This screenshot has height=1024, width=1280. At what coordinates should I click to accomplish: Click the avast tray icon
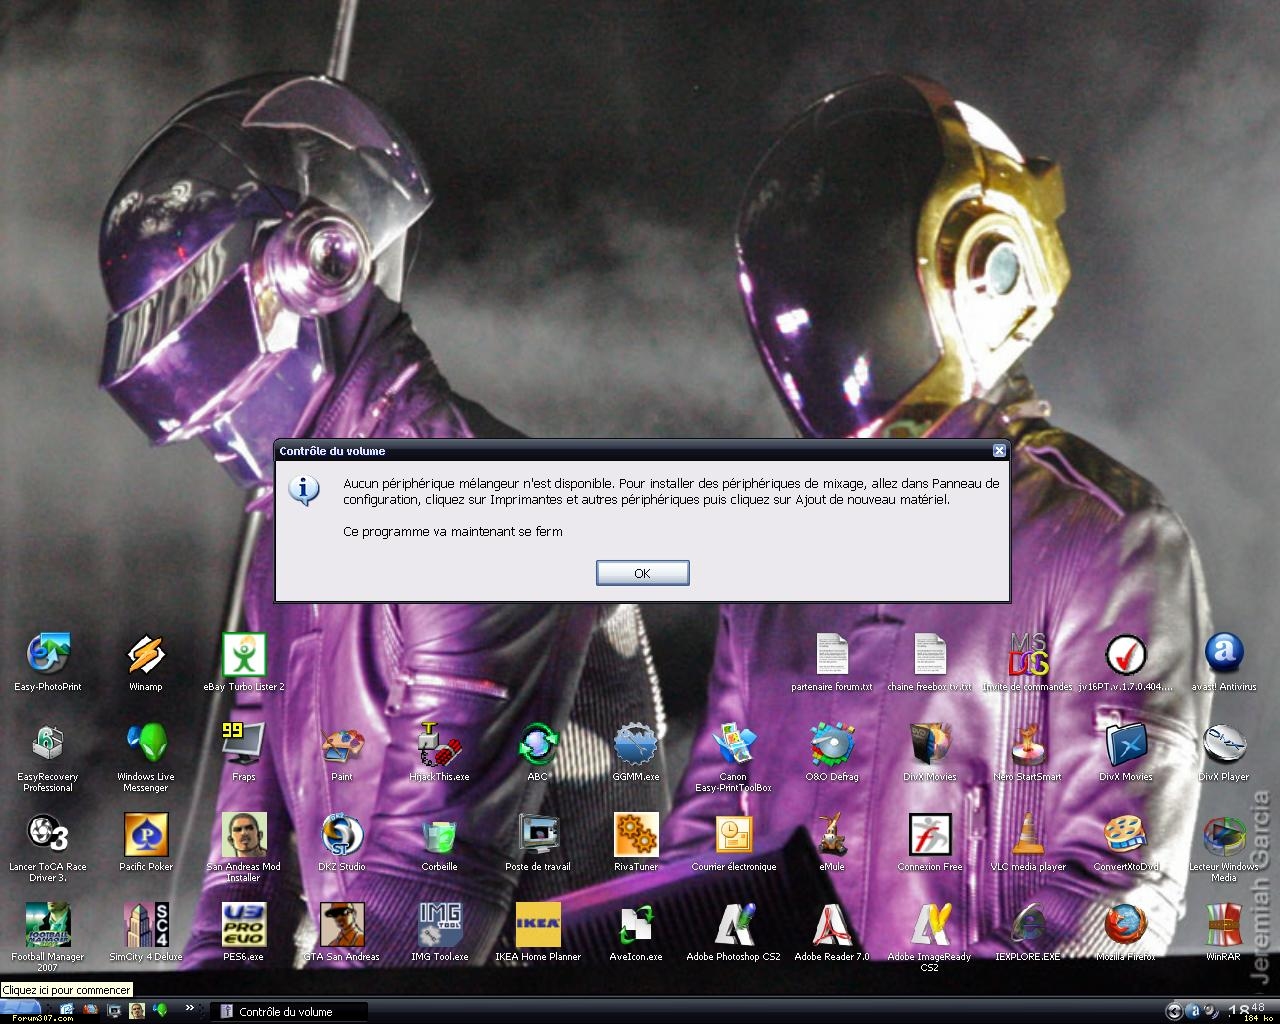tap(1193, 1011)
